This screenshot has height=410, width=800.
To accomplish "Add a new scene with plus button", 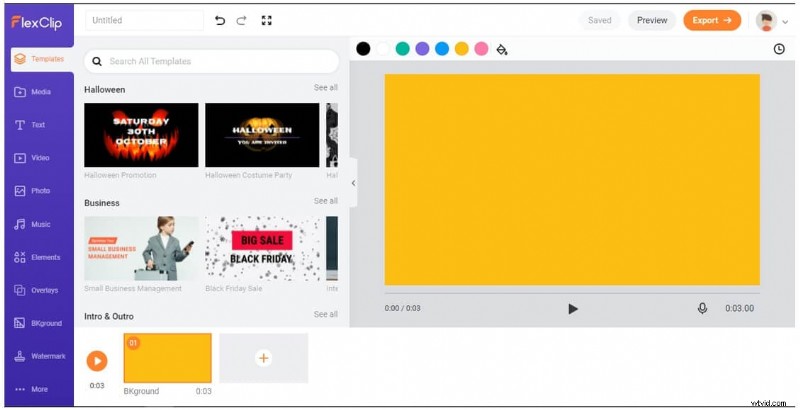I will coord(264,358).
